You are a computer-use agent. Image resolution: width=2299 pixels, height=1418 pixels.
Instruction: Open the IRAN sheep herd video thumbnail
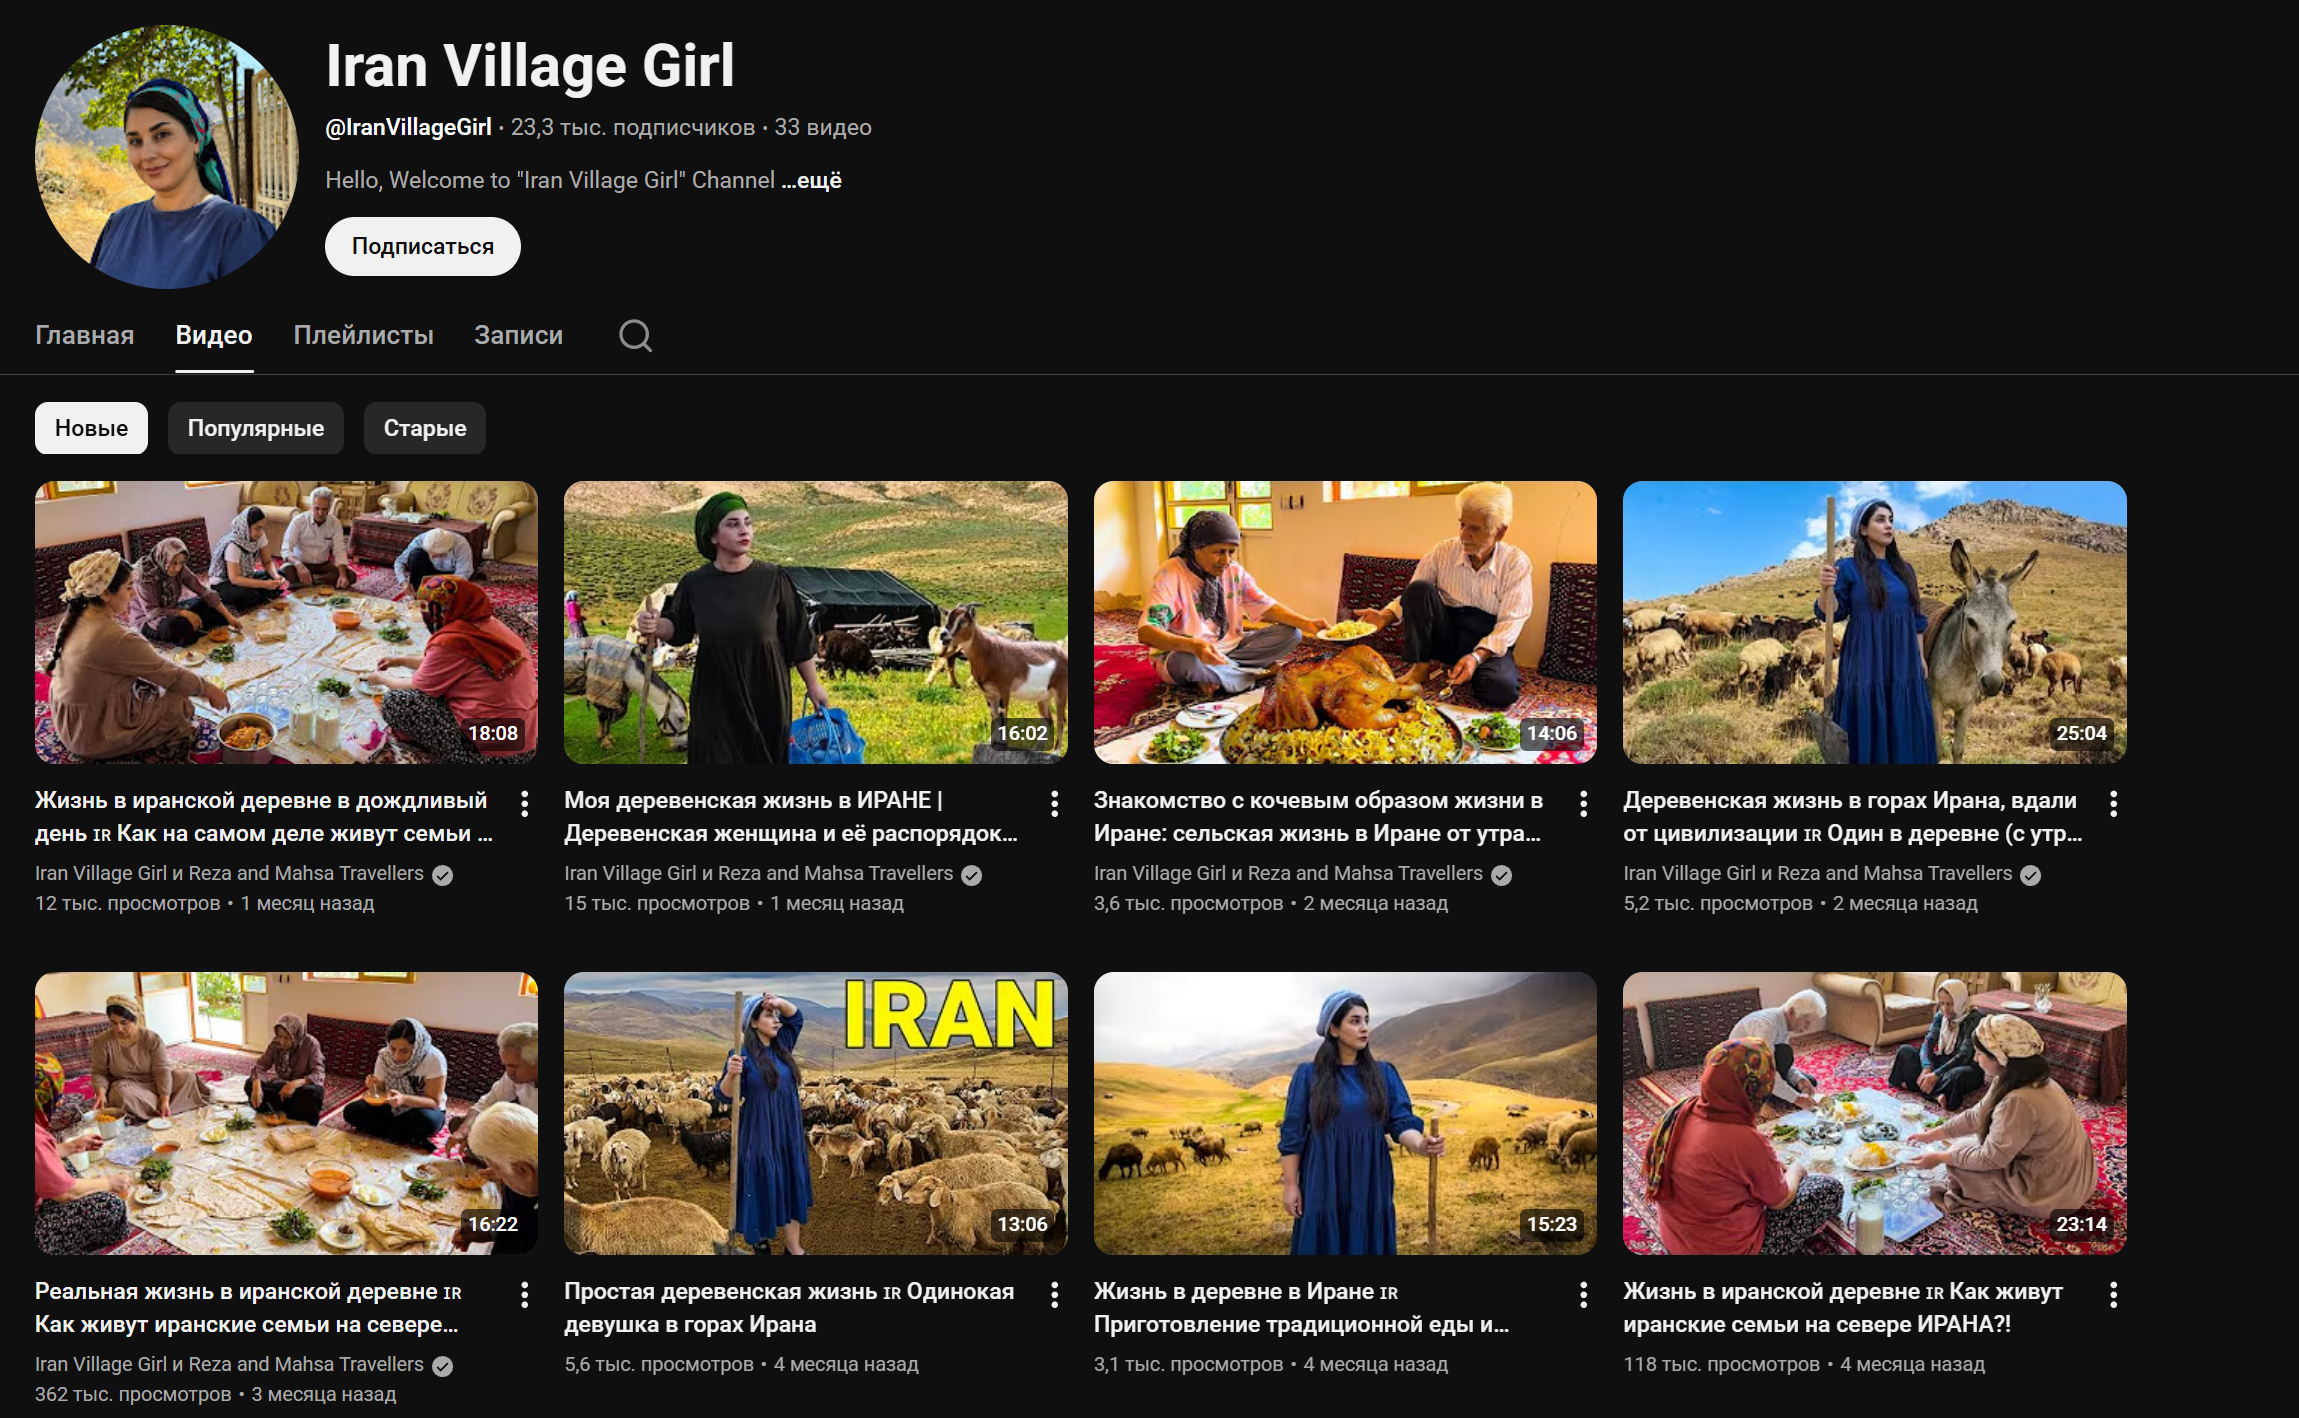coord(815,1113)
